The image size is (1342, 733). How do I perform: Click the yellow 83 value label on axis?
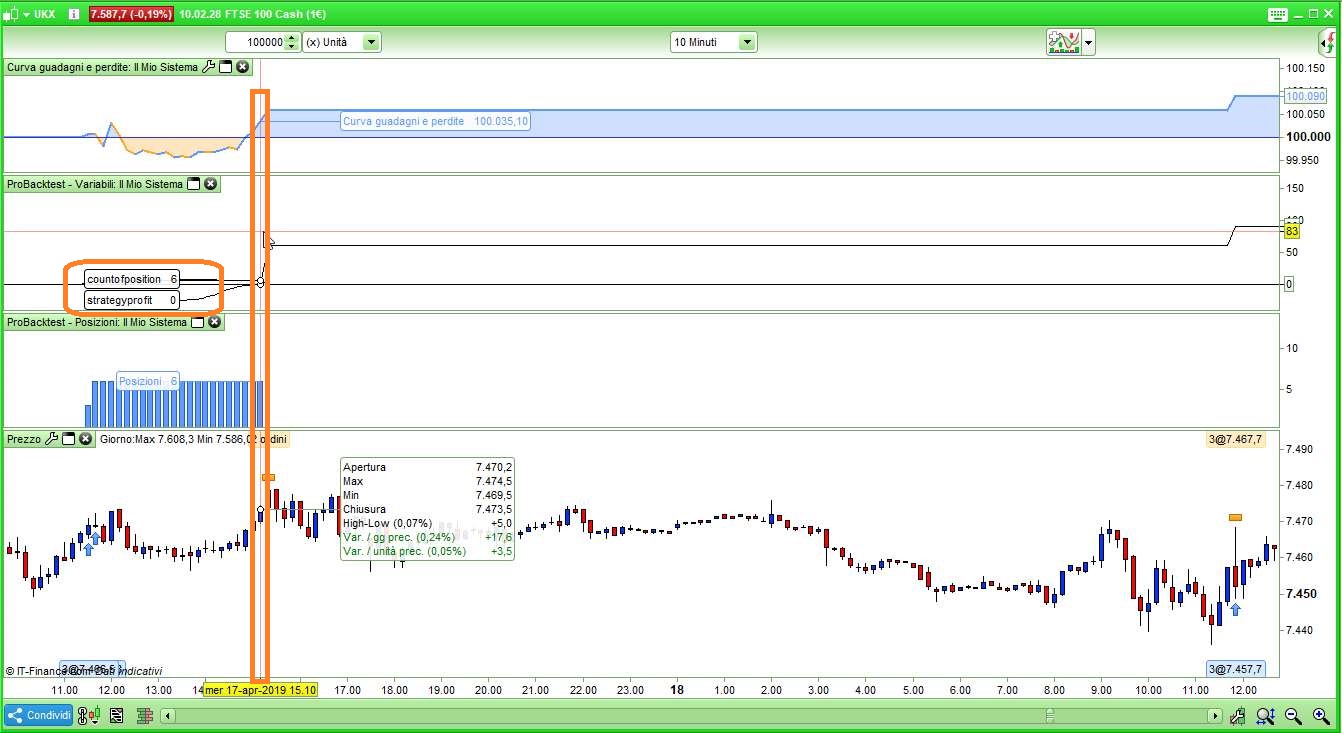tap(1291, 231)
